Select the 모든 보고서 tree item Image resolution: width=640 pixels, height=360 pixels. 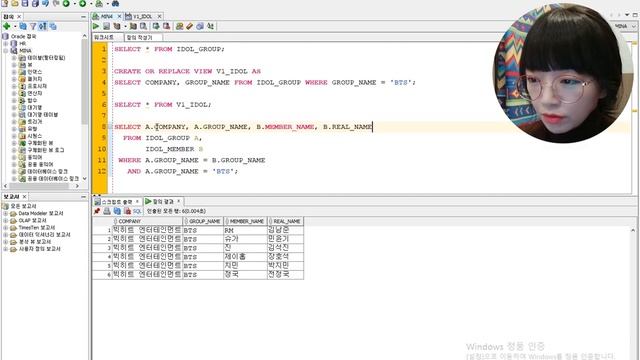[23, 206]
